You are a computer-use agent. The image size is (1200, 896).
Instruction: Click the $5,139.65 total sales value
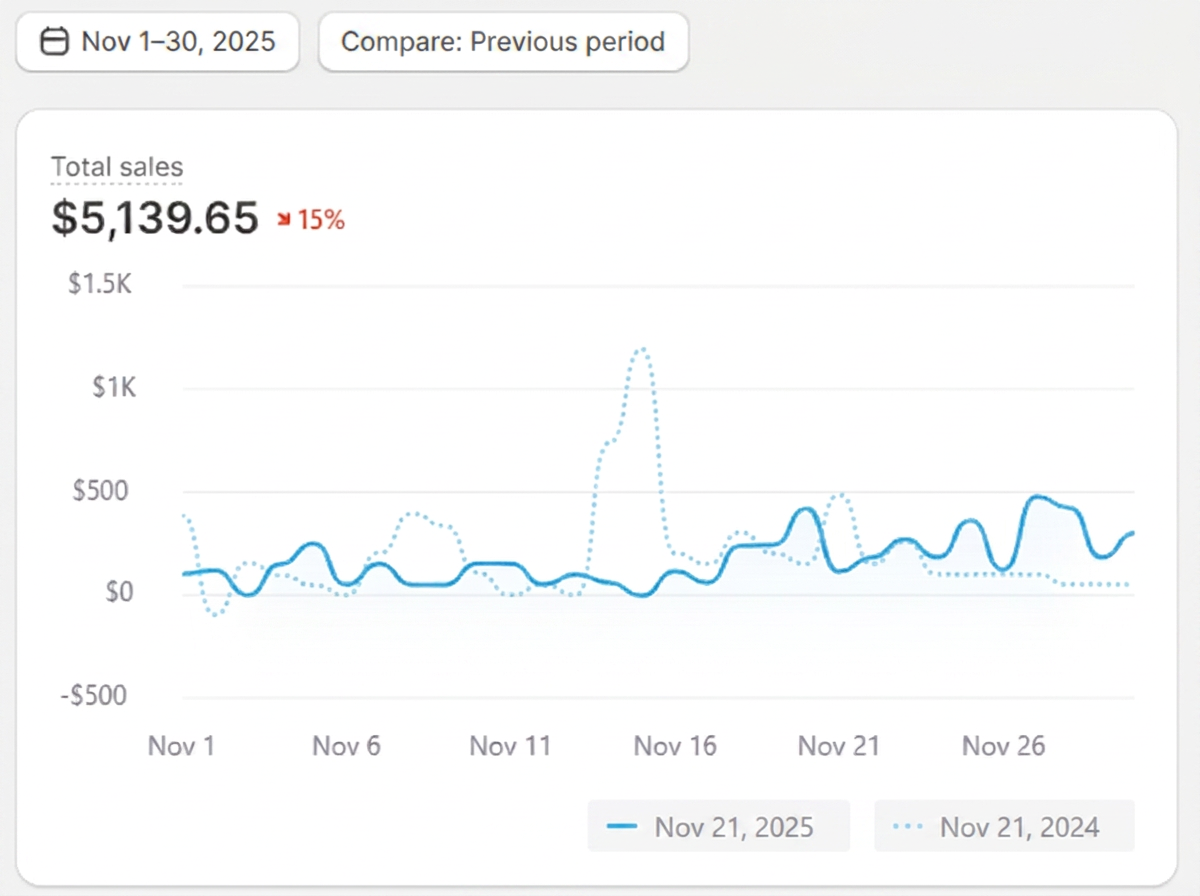pos(155,218)
